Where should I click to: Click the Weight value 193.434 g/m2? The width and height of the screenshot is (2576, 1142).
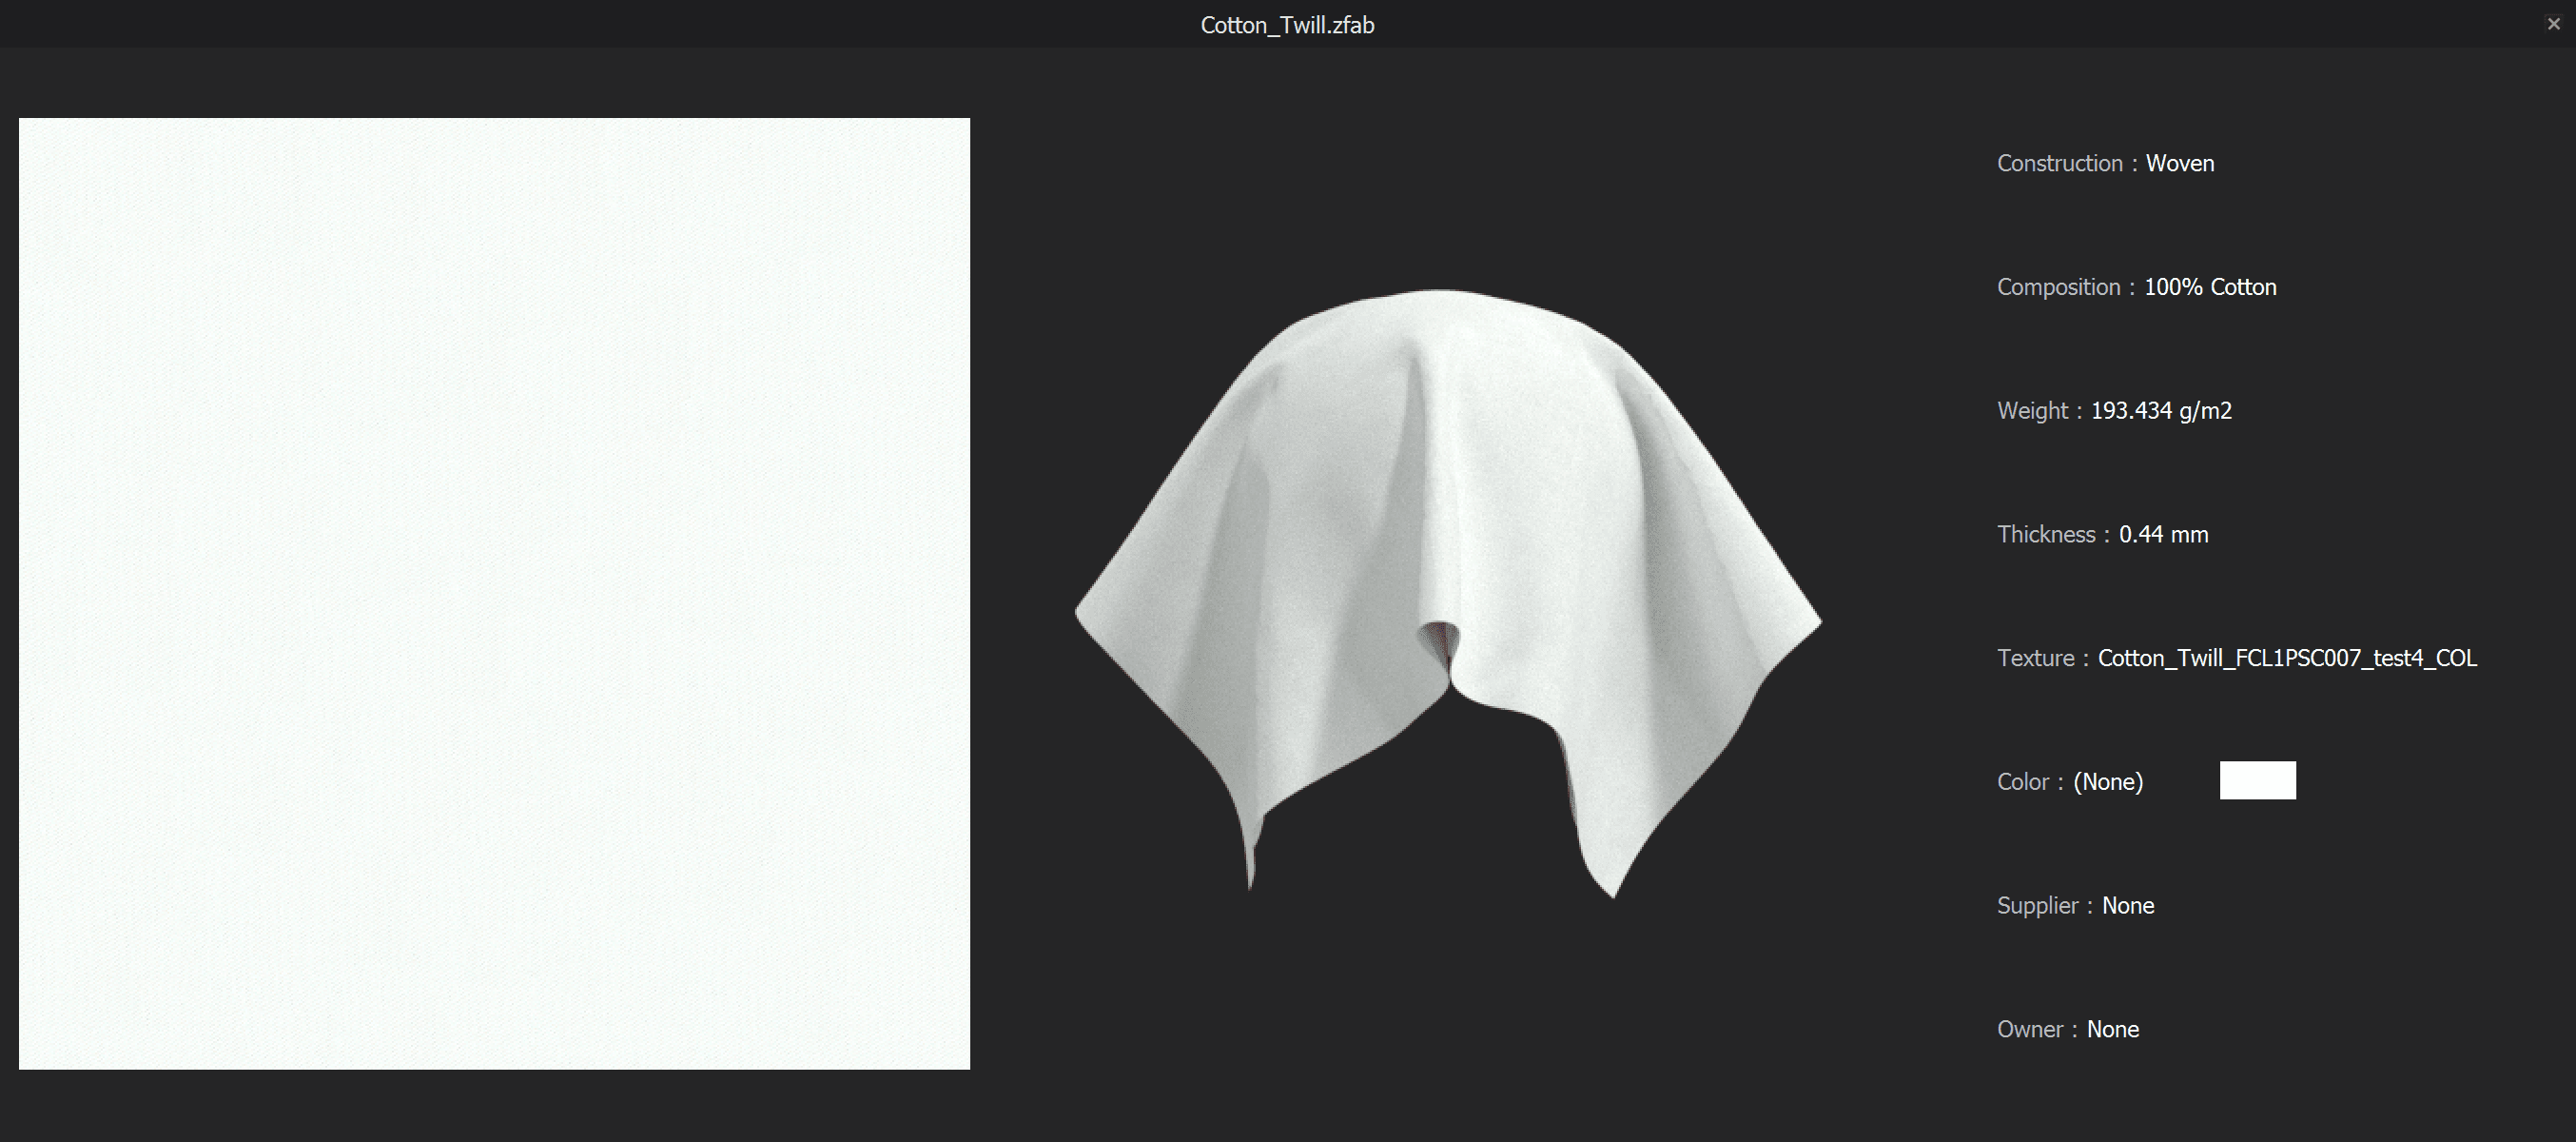click(2161, 411)
